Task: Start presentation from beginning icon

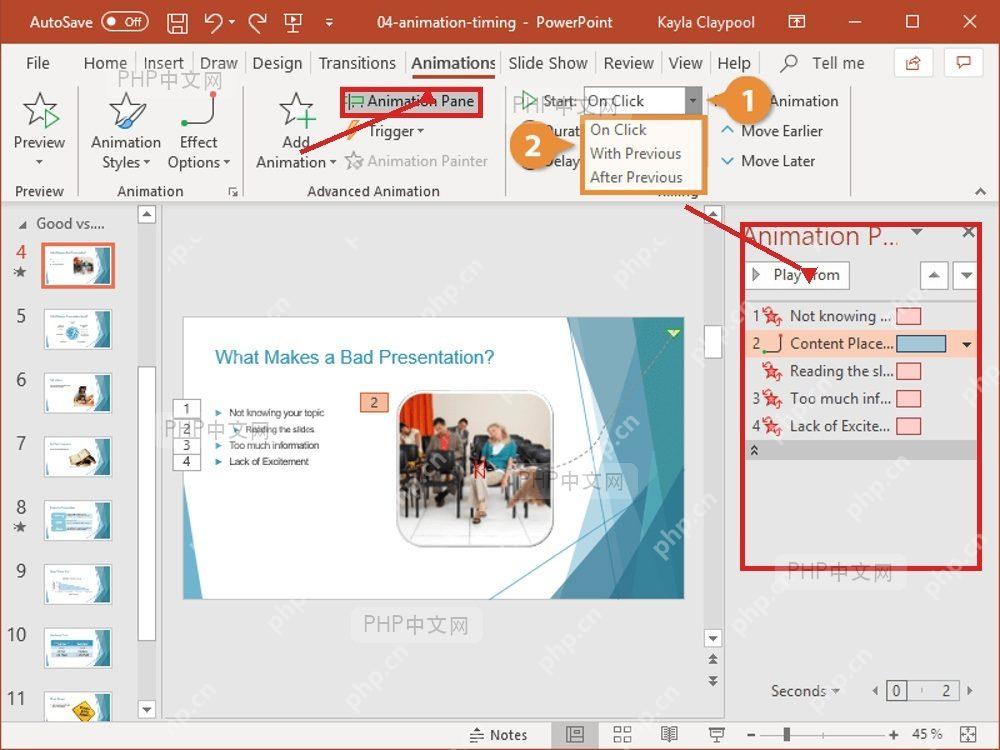Action: coord(293,23)
